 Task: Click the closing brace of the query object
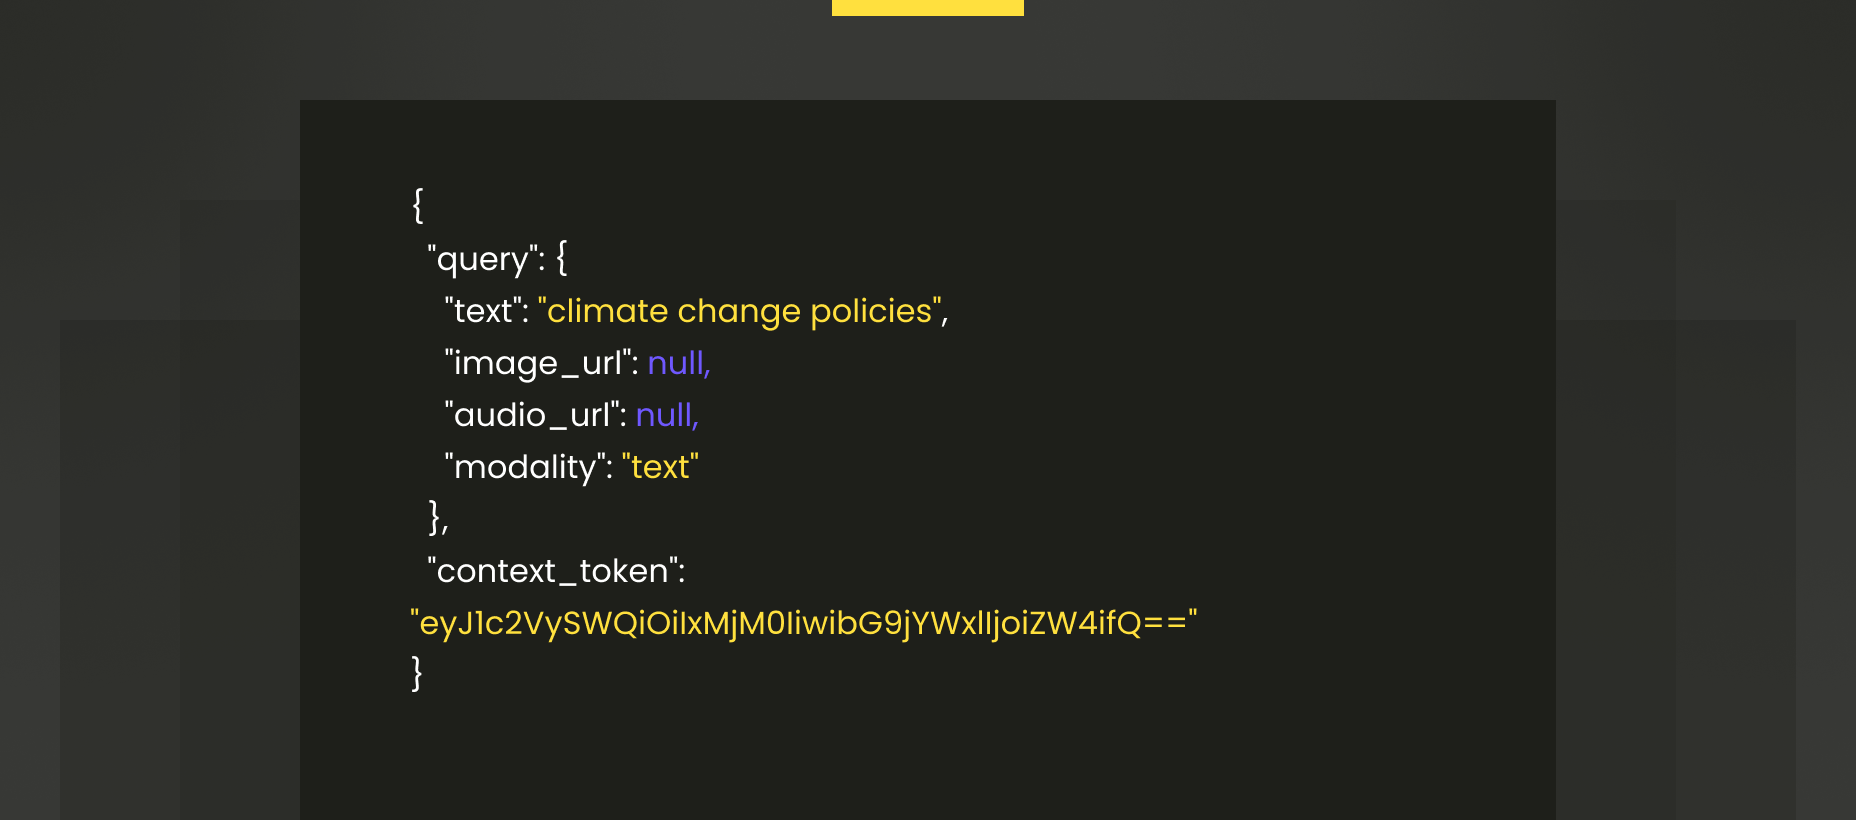coord(435,518)
